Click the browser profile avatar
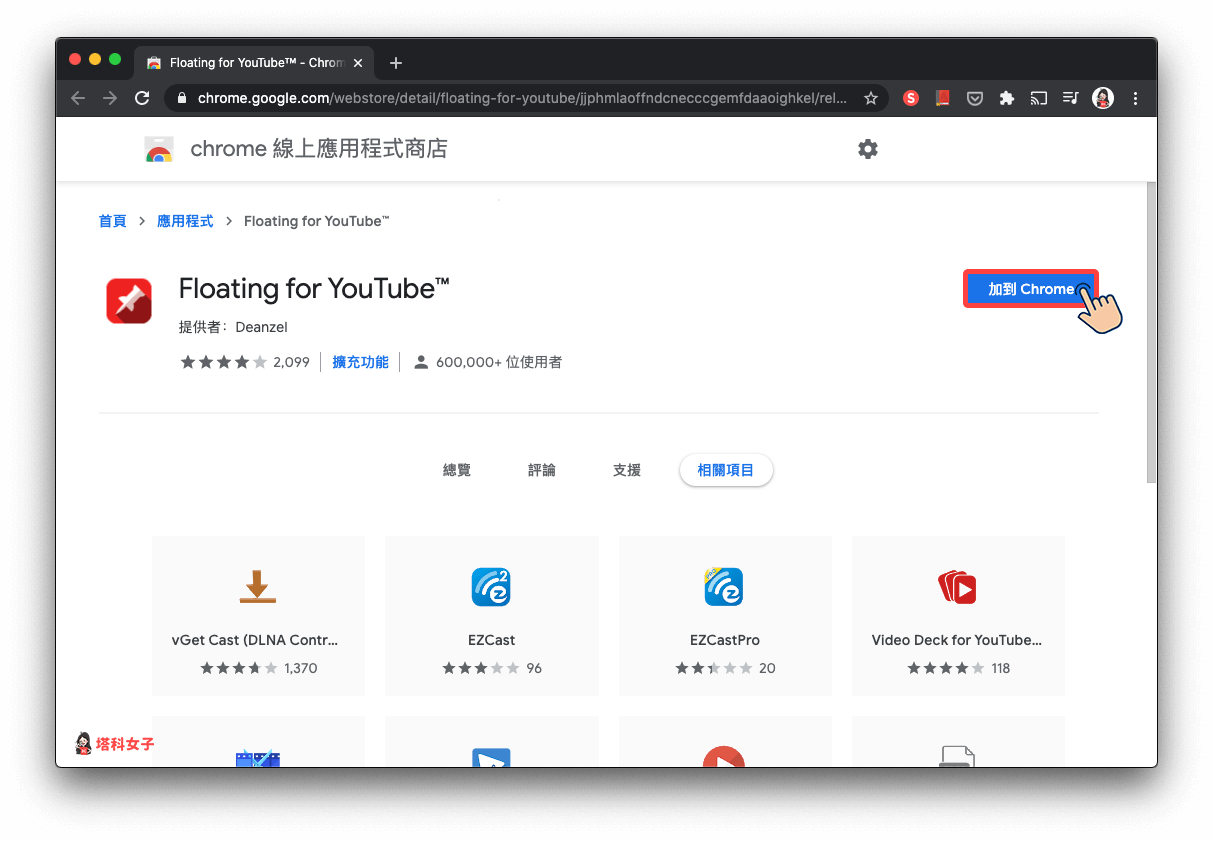This screenshot has width=1213, height=841. coord(1103,98)
